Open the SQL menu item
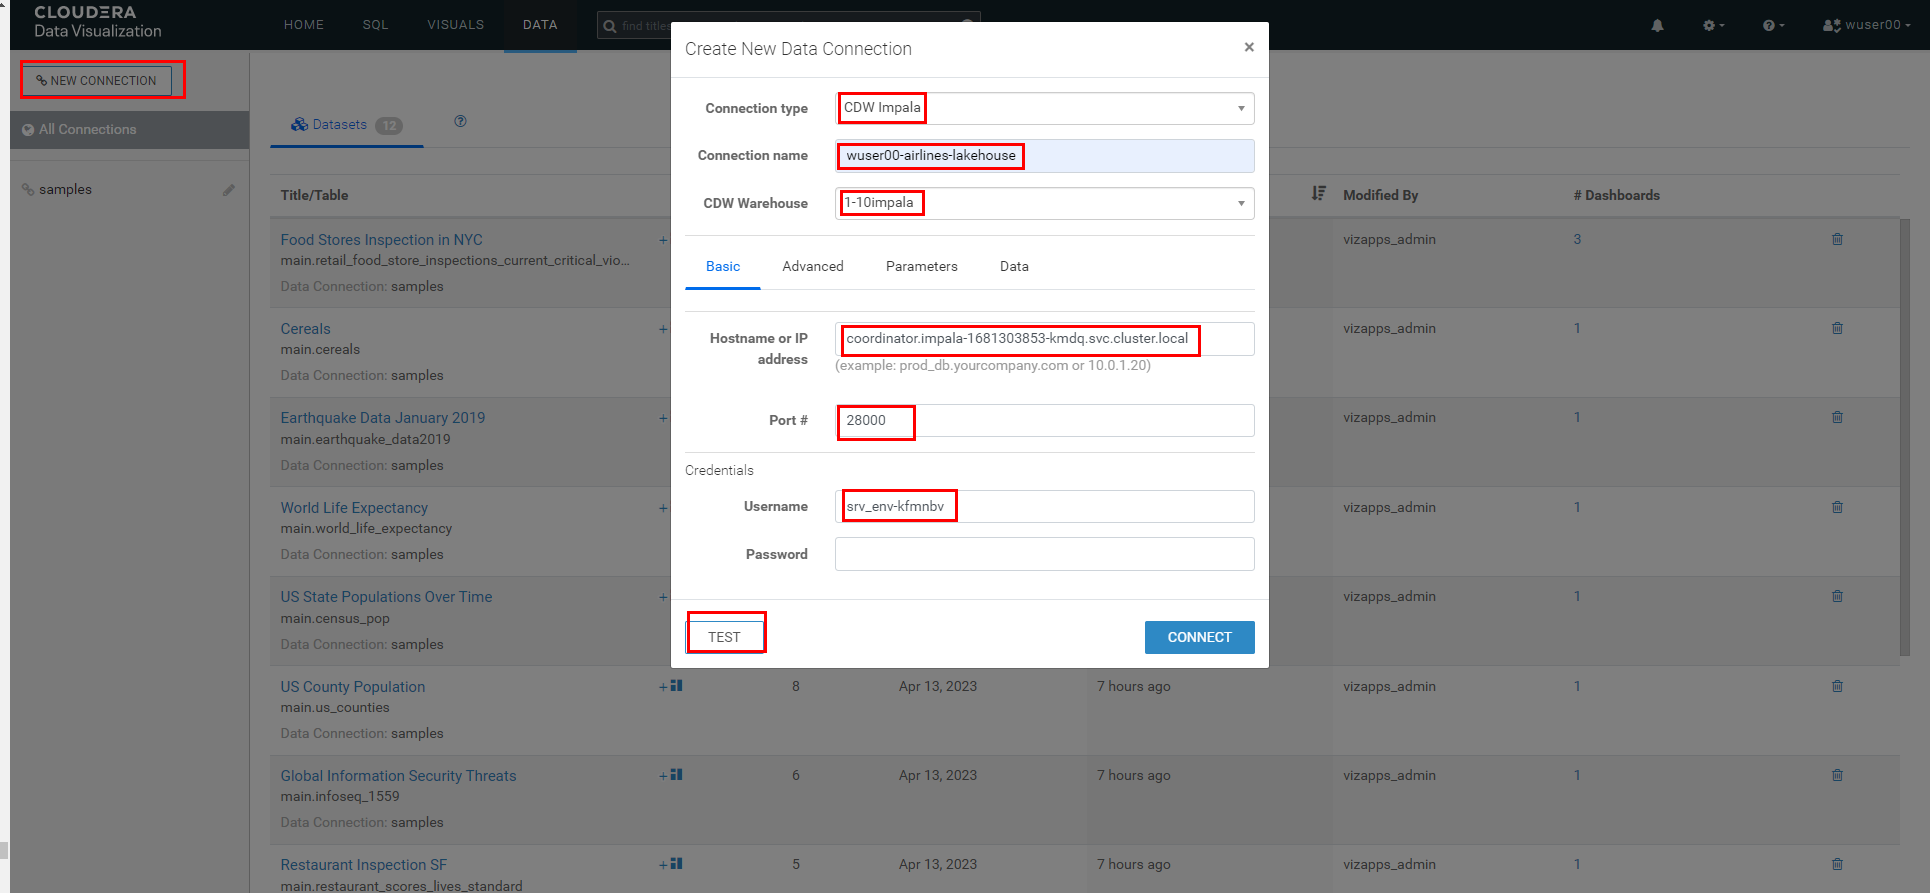The image size is (1930, 893). coord(376,25)
